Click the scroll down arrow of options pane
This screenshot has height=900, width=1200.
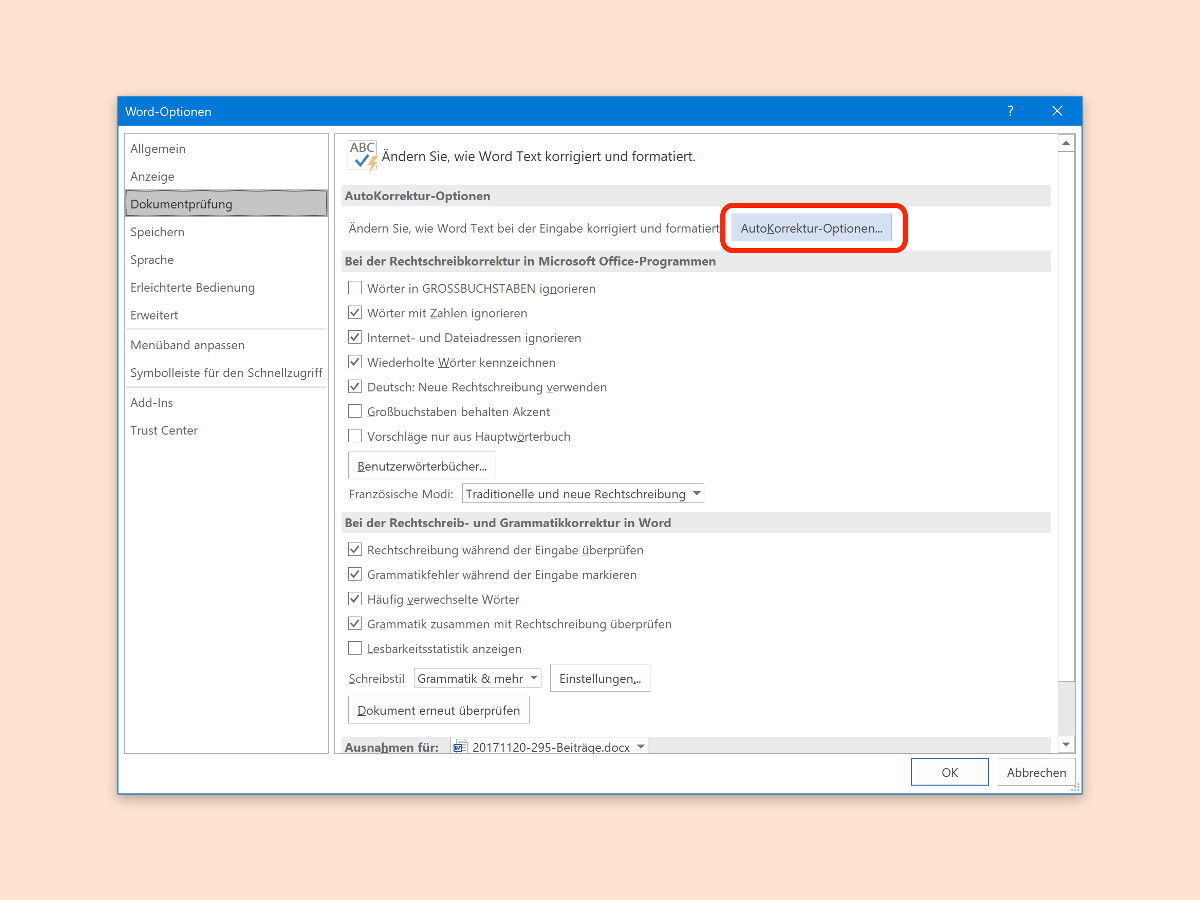[x=1066, y=745]
